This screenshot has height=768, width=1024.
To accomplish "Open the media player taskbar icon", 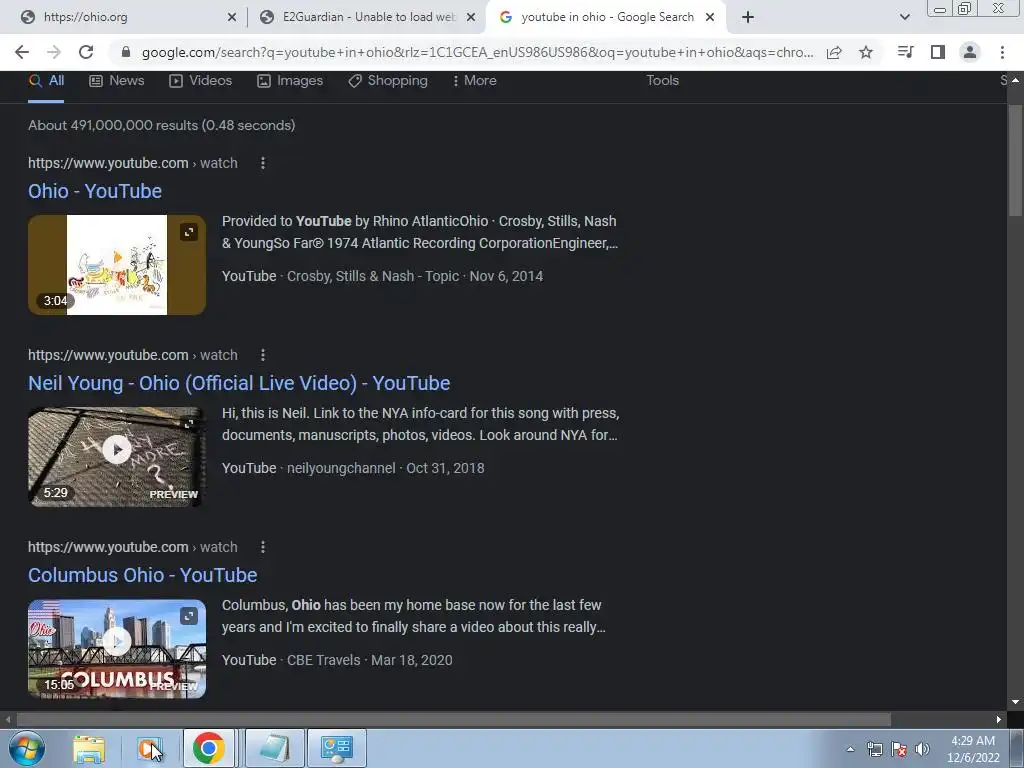I will (x=150, y=748).
